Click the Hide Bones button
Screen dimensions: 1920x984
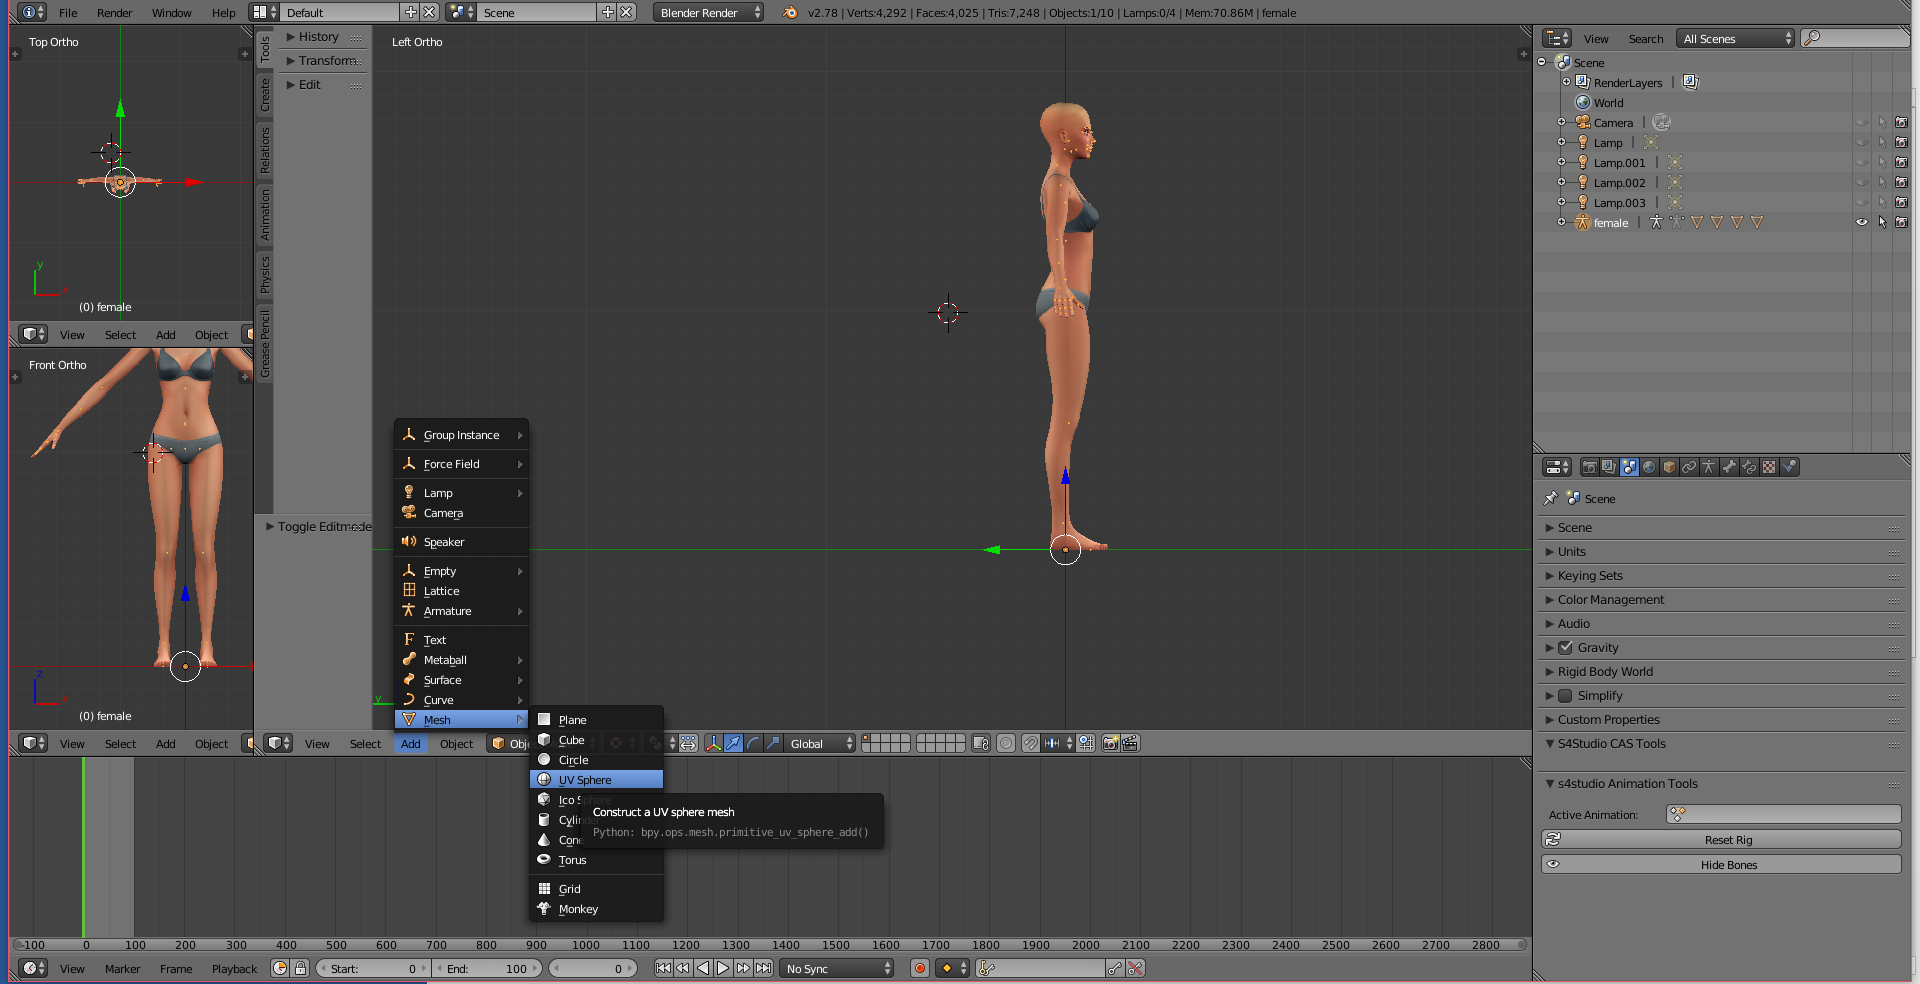click(1727, 865)
